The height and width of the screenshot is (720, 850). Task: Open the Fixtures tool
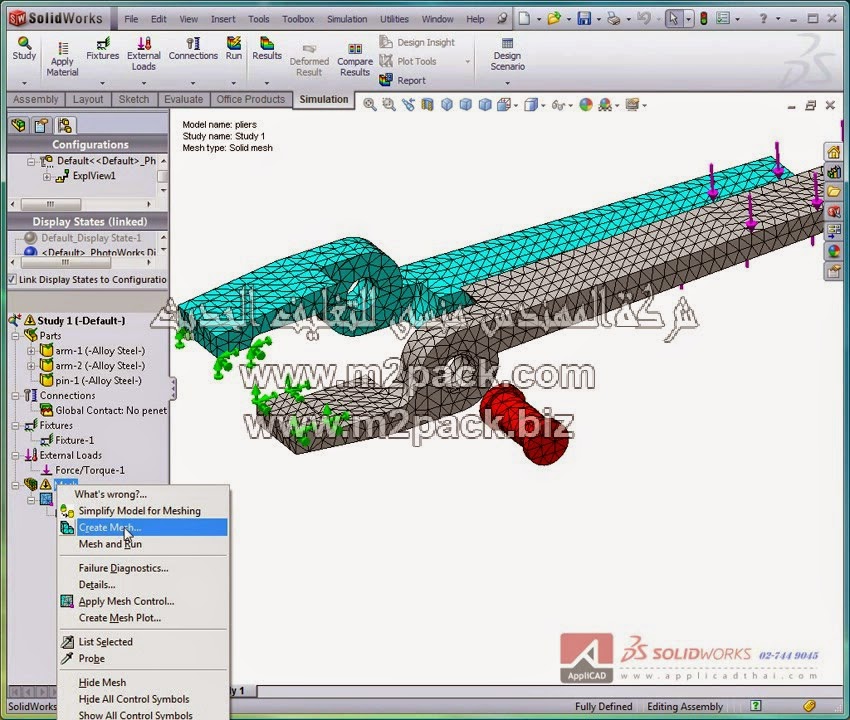[102, 49]
